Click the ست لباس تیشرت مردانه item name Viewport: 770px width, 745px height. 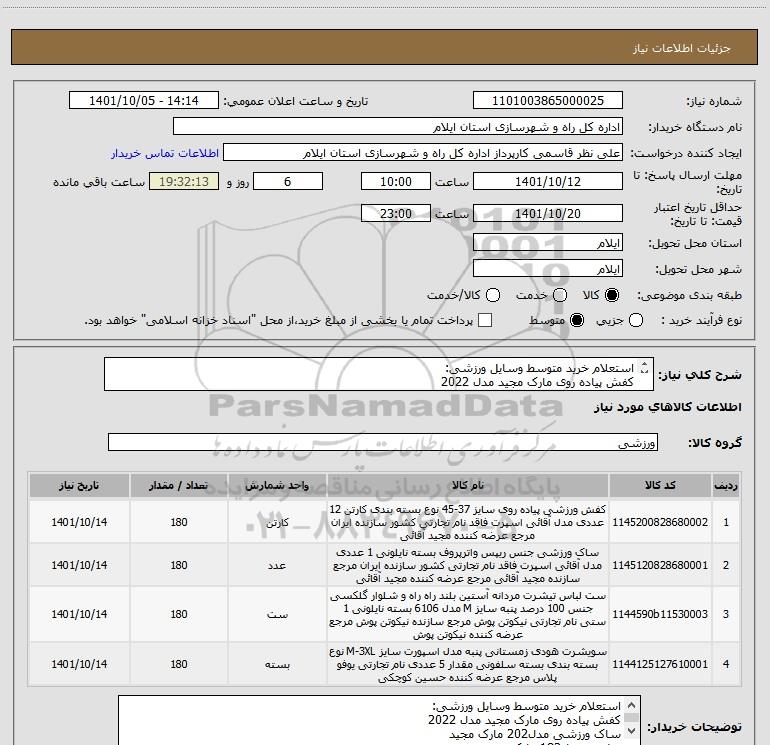(468, 614)
